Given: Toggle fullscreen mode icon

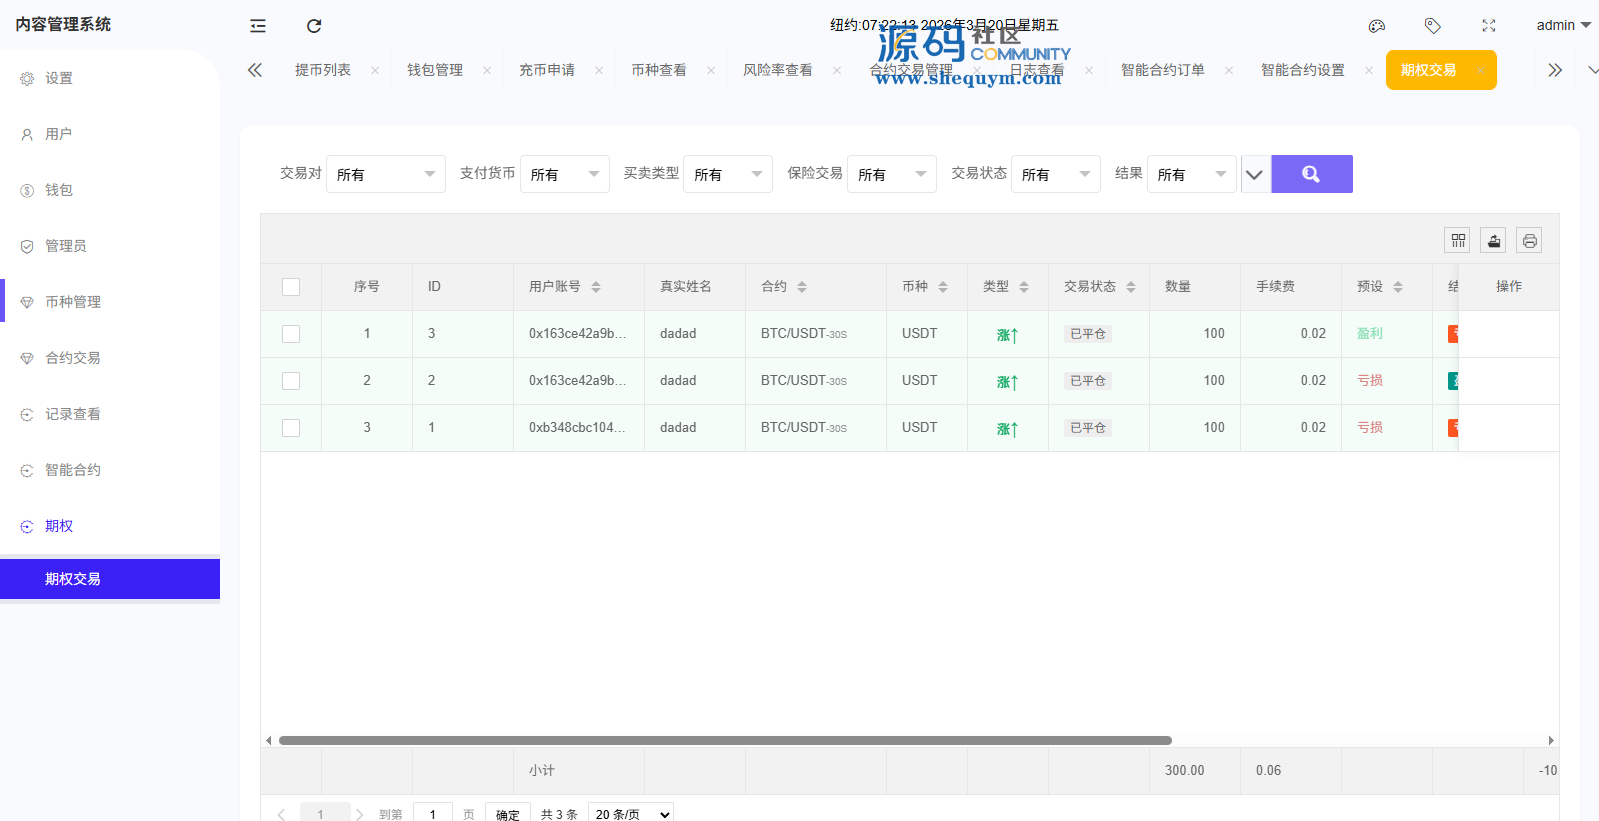Looking at the screenshot, I should [x=1488, y=26].
